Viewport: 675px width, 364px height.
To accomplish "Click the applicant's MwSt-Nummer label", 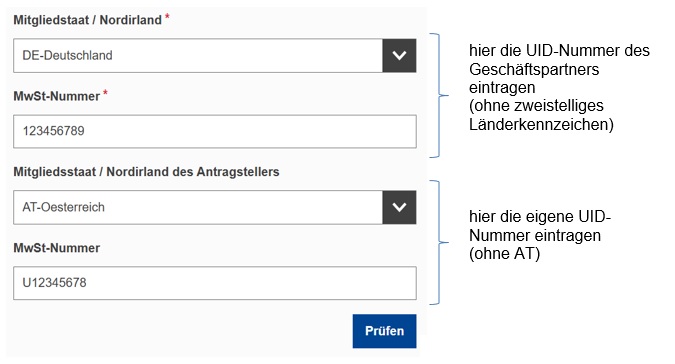I will (x=56, y=248).
